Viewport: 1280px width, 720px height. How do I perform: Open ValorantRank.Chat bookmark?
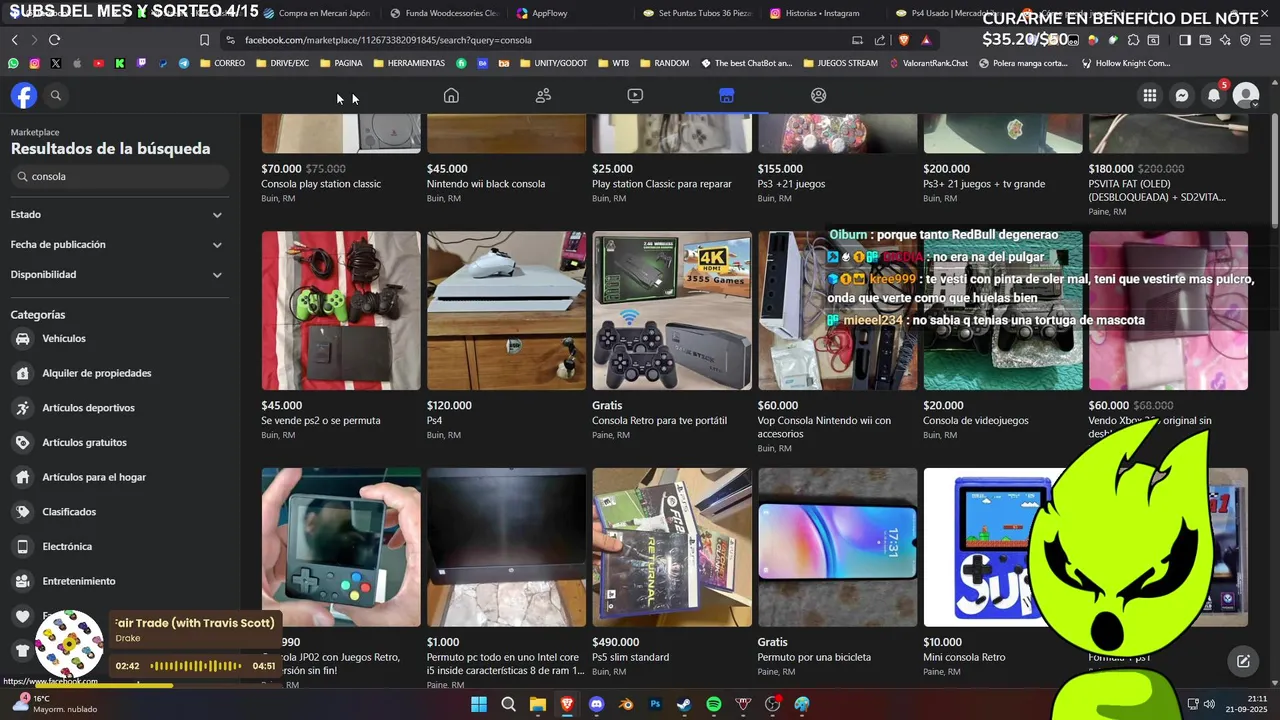pos(927,63)
